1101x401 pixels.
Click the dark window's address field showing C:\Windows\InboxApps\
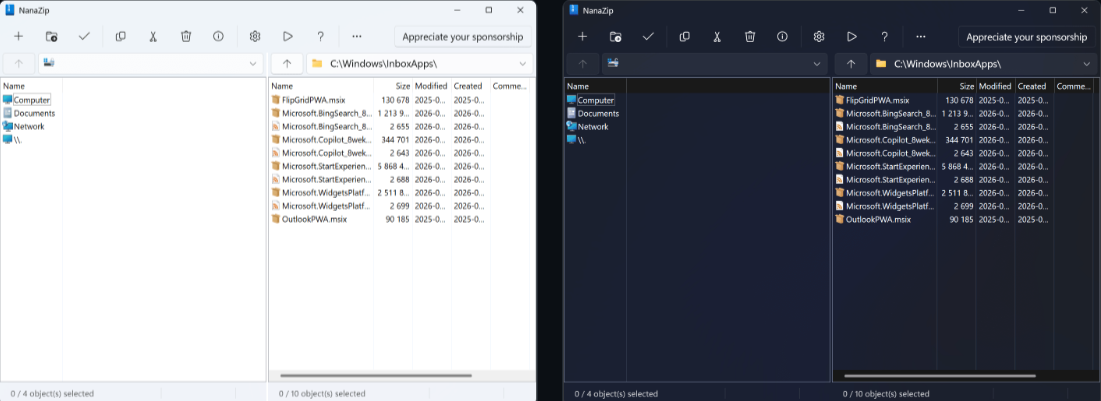coord(984,63)
